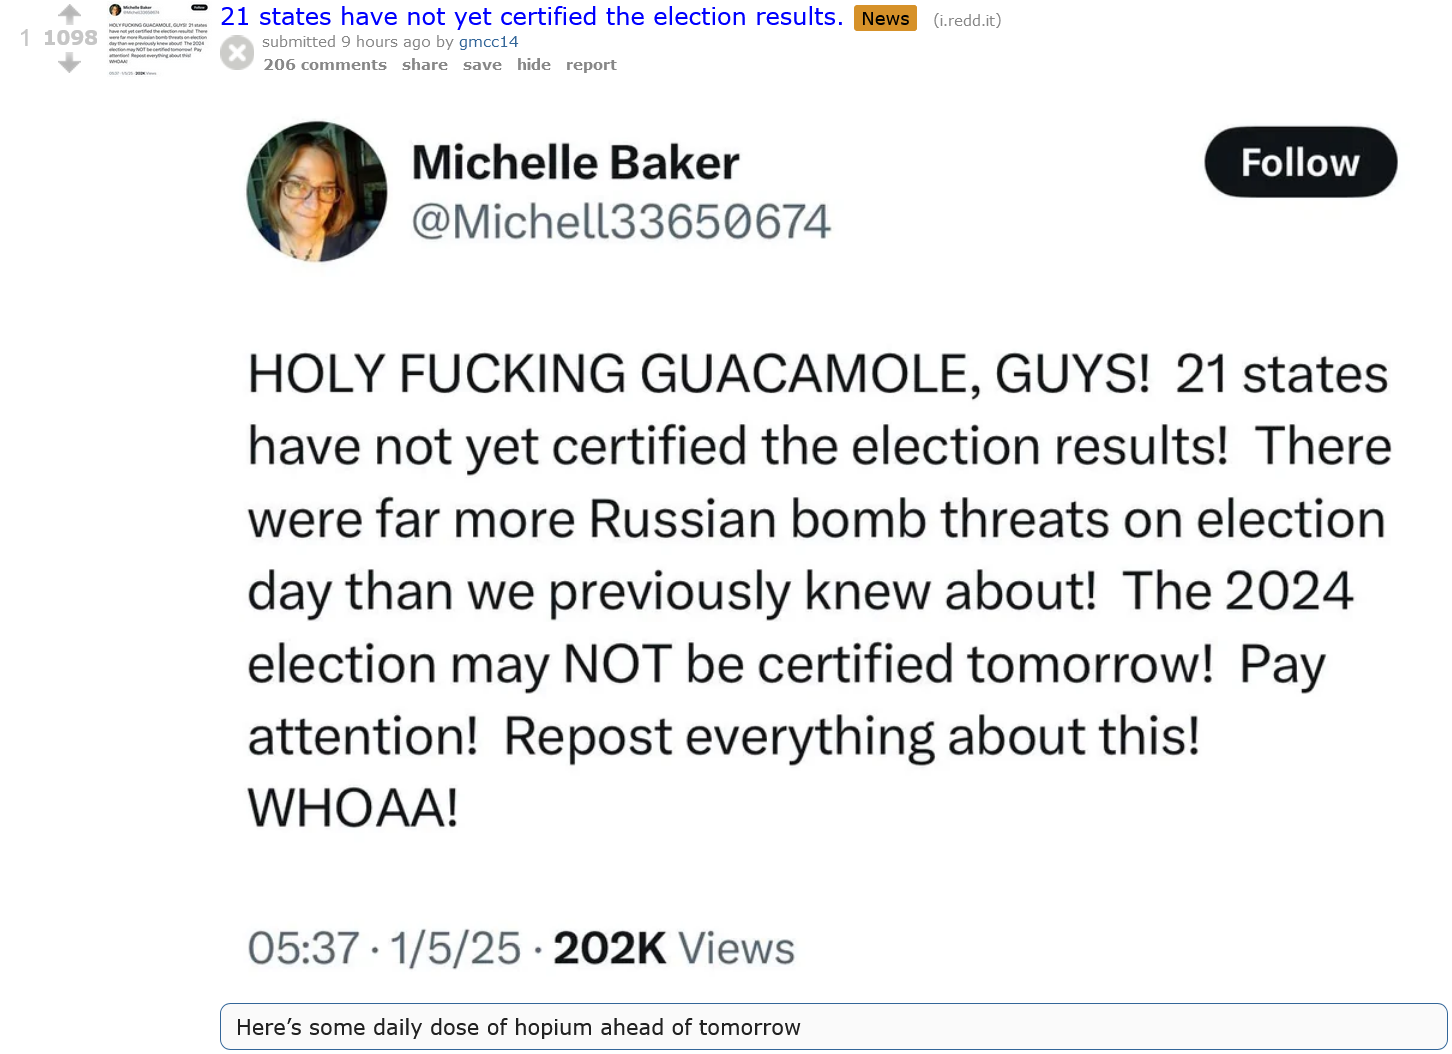Filter by the News flair tag

point(885,19)
